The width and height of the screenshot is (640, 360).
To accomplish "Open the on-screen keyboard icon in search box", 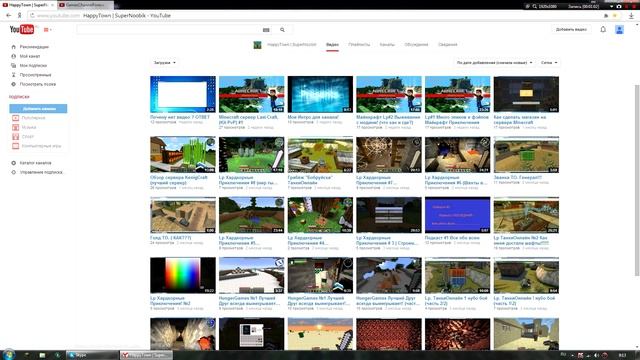I will click(x=266, y=30).
